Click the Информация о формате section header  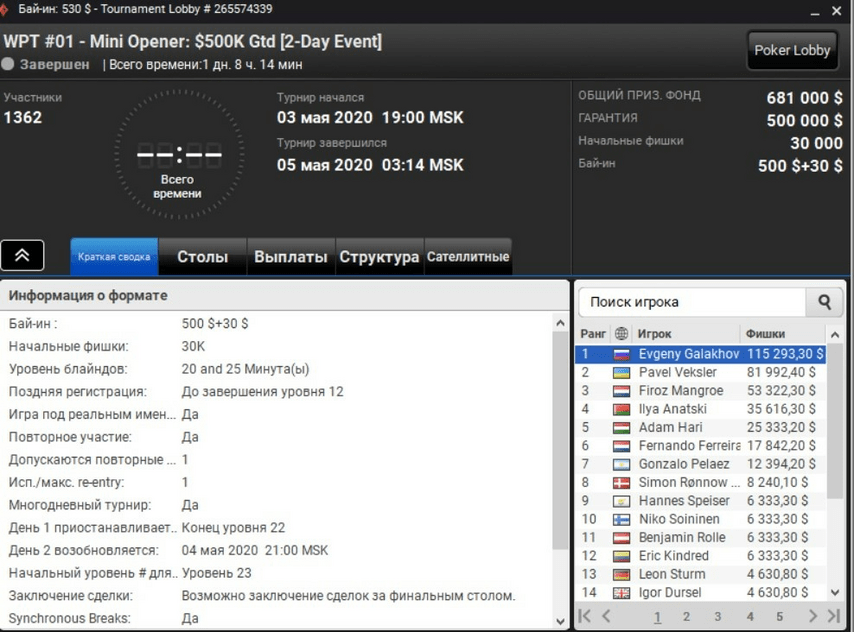pos(284,296)
